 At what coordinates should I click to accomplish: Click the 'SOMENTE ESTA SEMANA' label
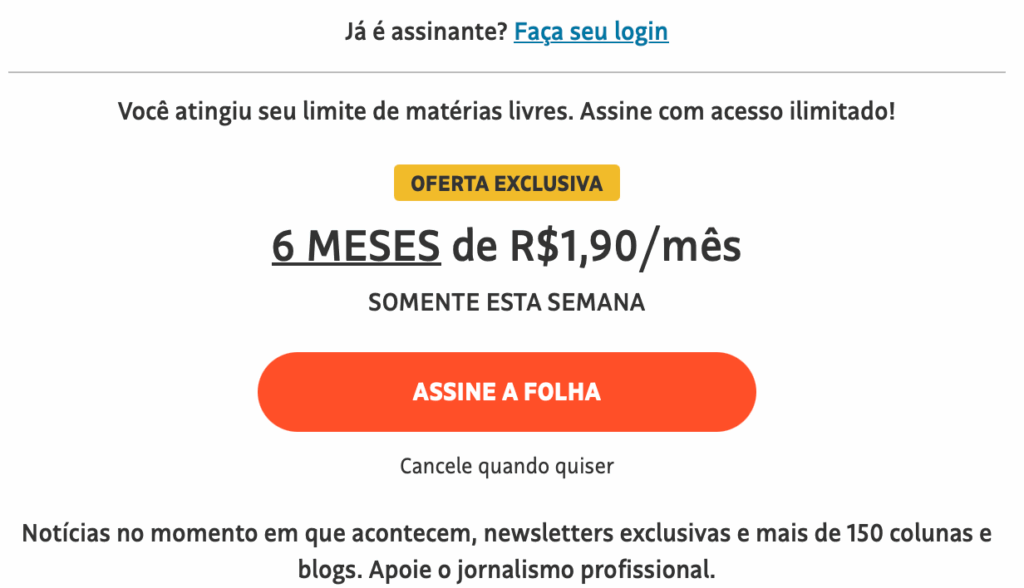(506, 302)
